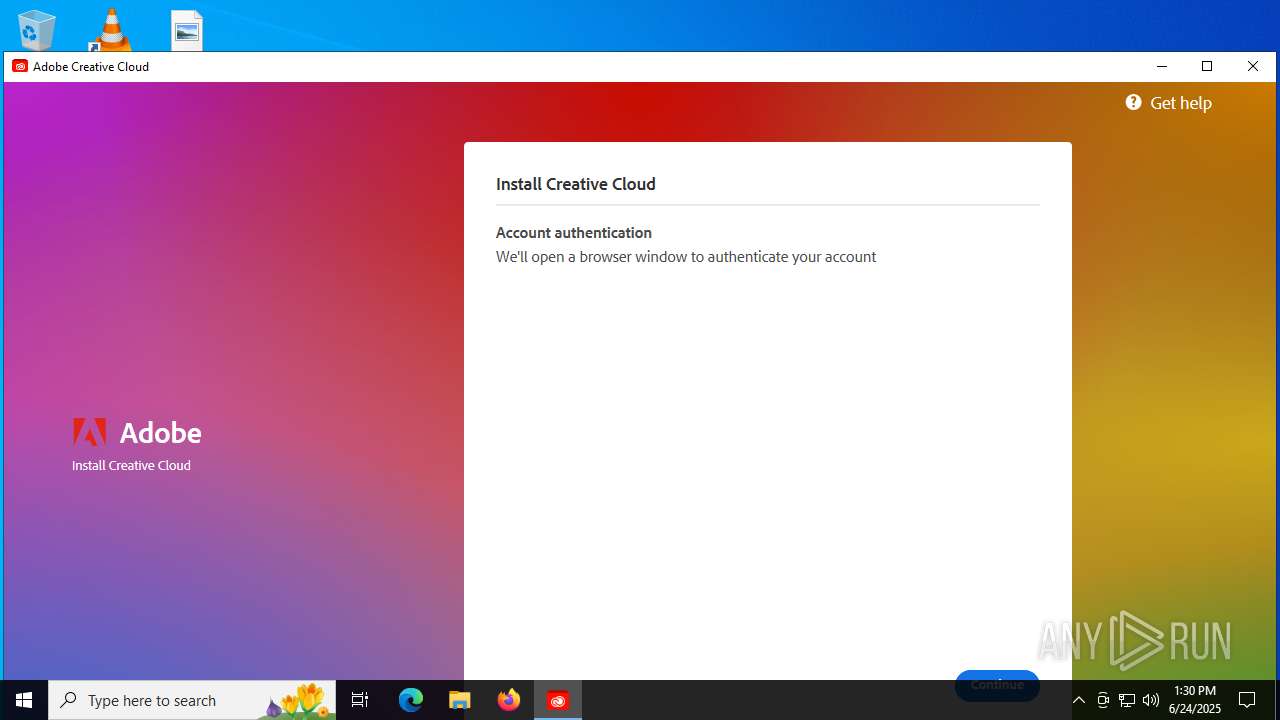The height and width of the screenshot is (720, 1280).
Task: Click the taskbar search box
Action: click(x=192, y=700)
